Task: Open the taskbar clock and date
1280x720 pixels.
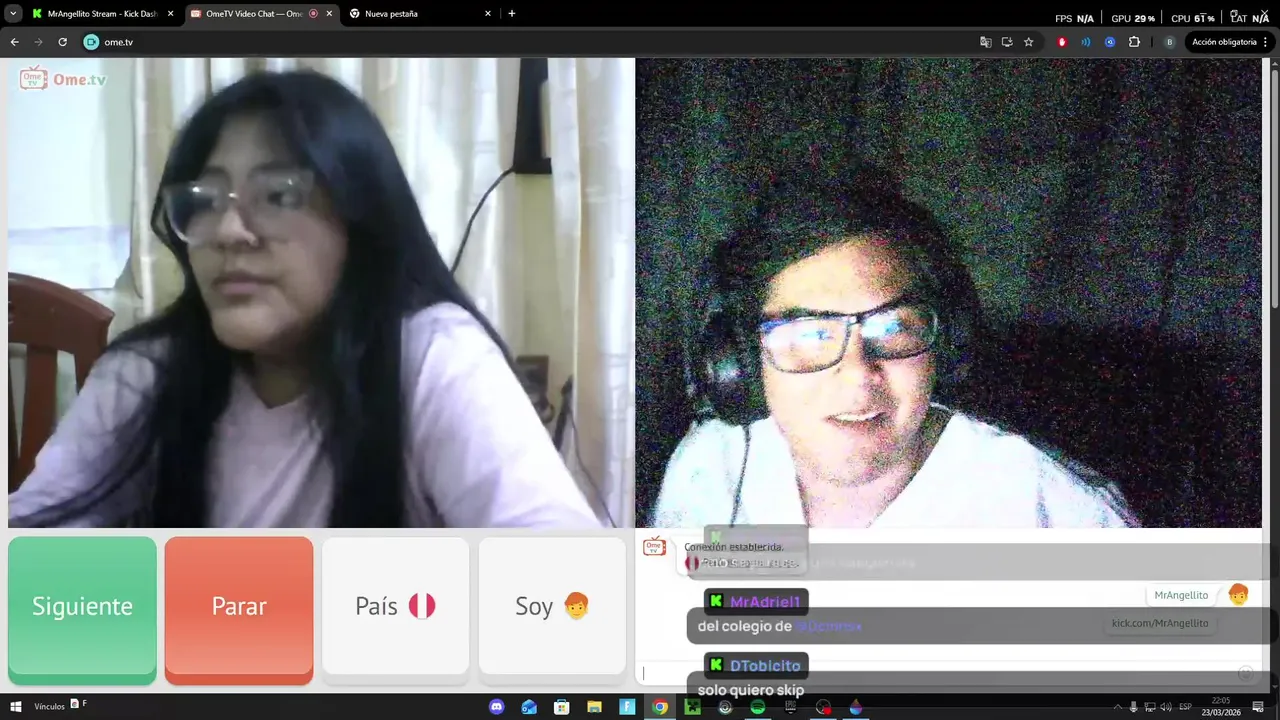Action: (1221, 706)
